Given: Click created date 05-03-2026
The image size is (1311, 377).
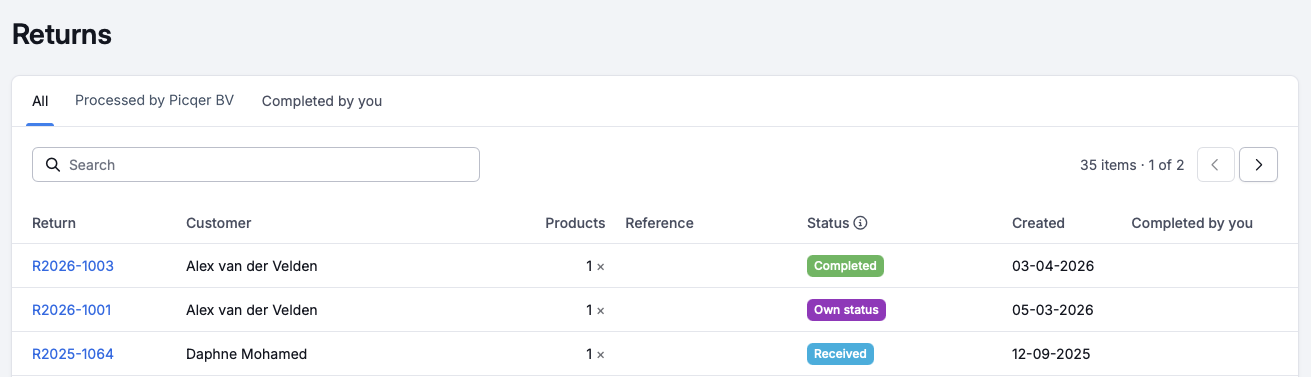Looking at the screenshot, I should pos(1053,310).
